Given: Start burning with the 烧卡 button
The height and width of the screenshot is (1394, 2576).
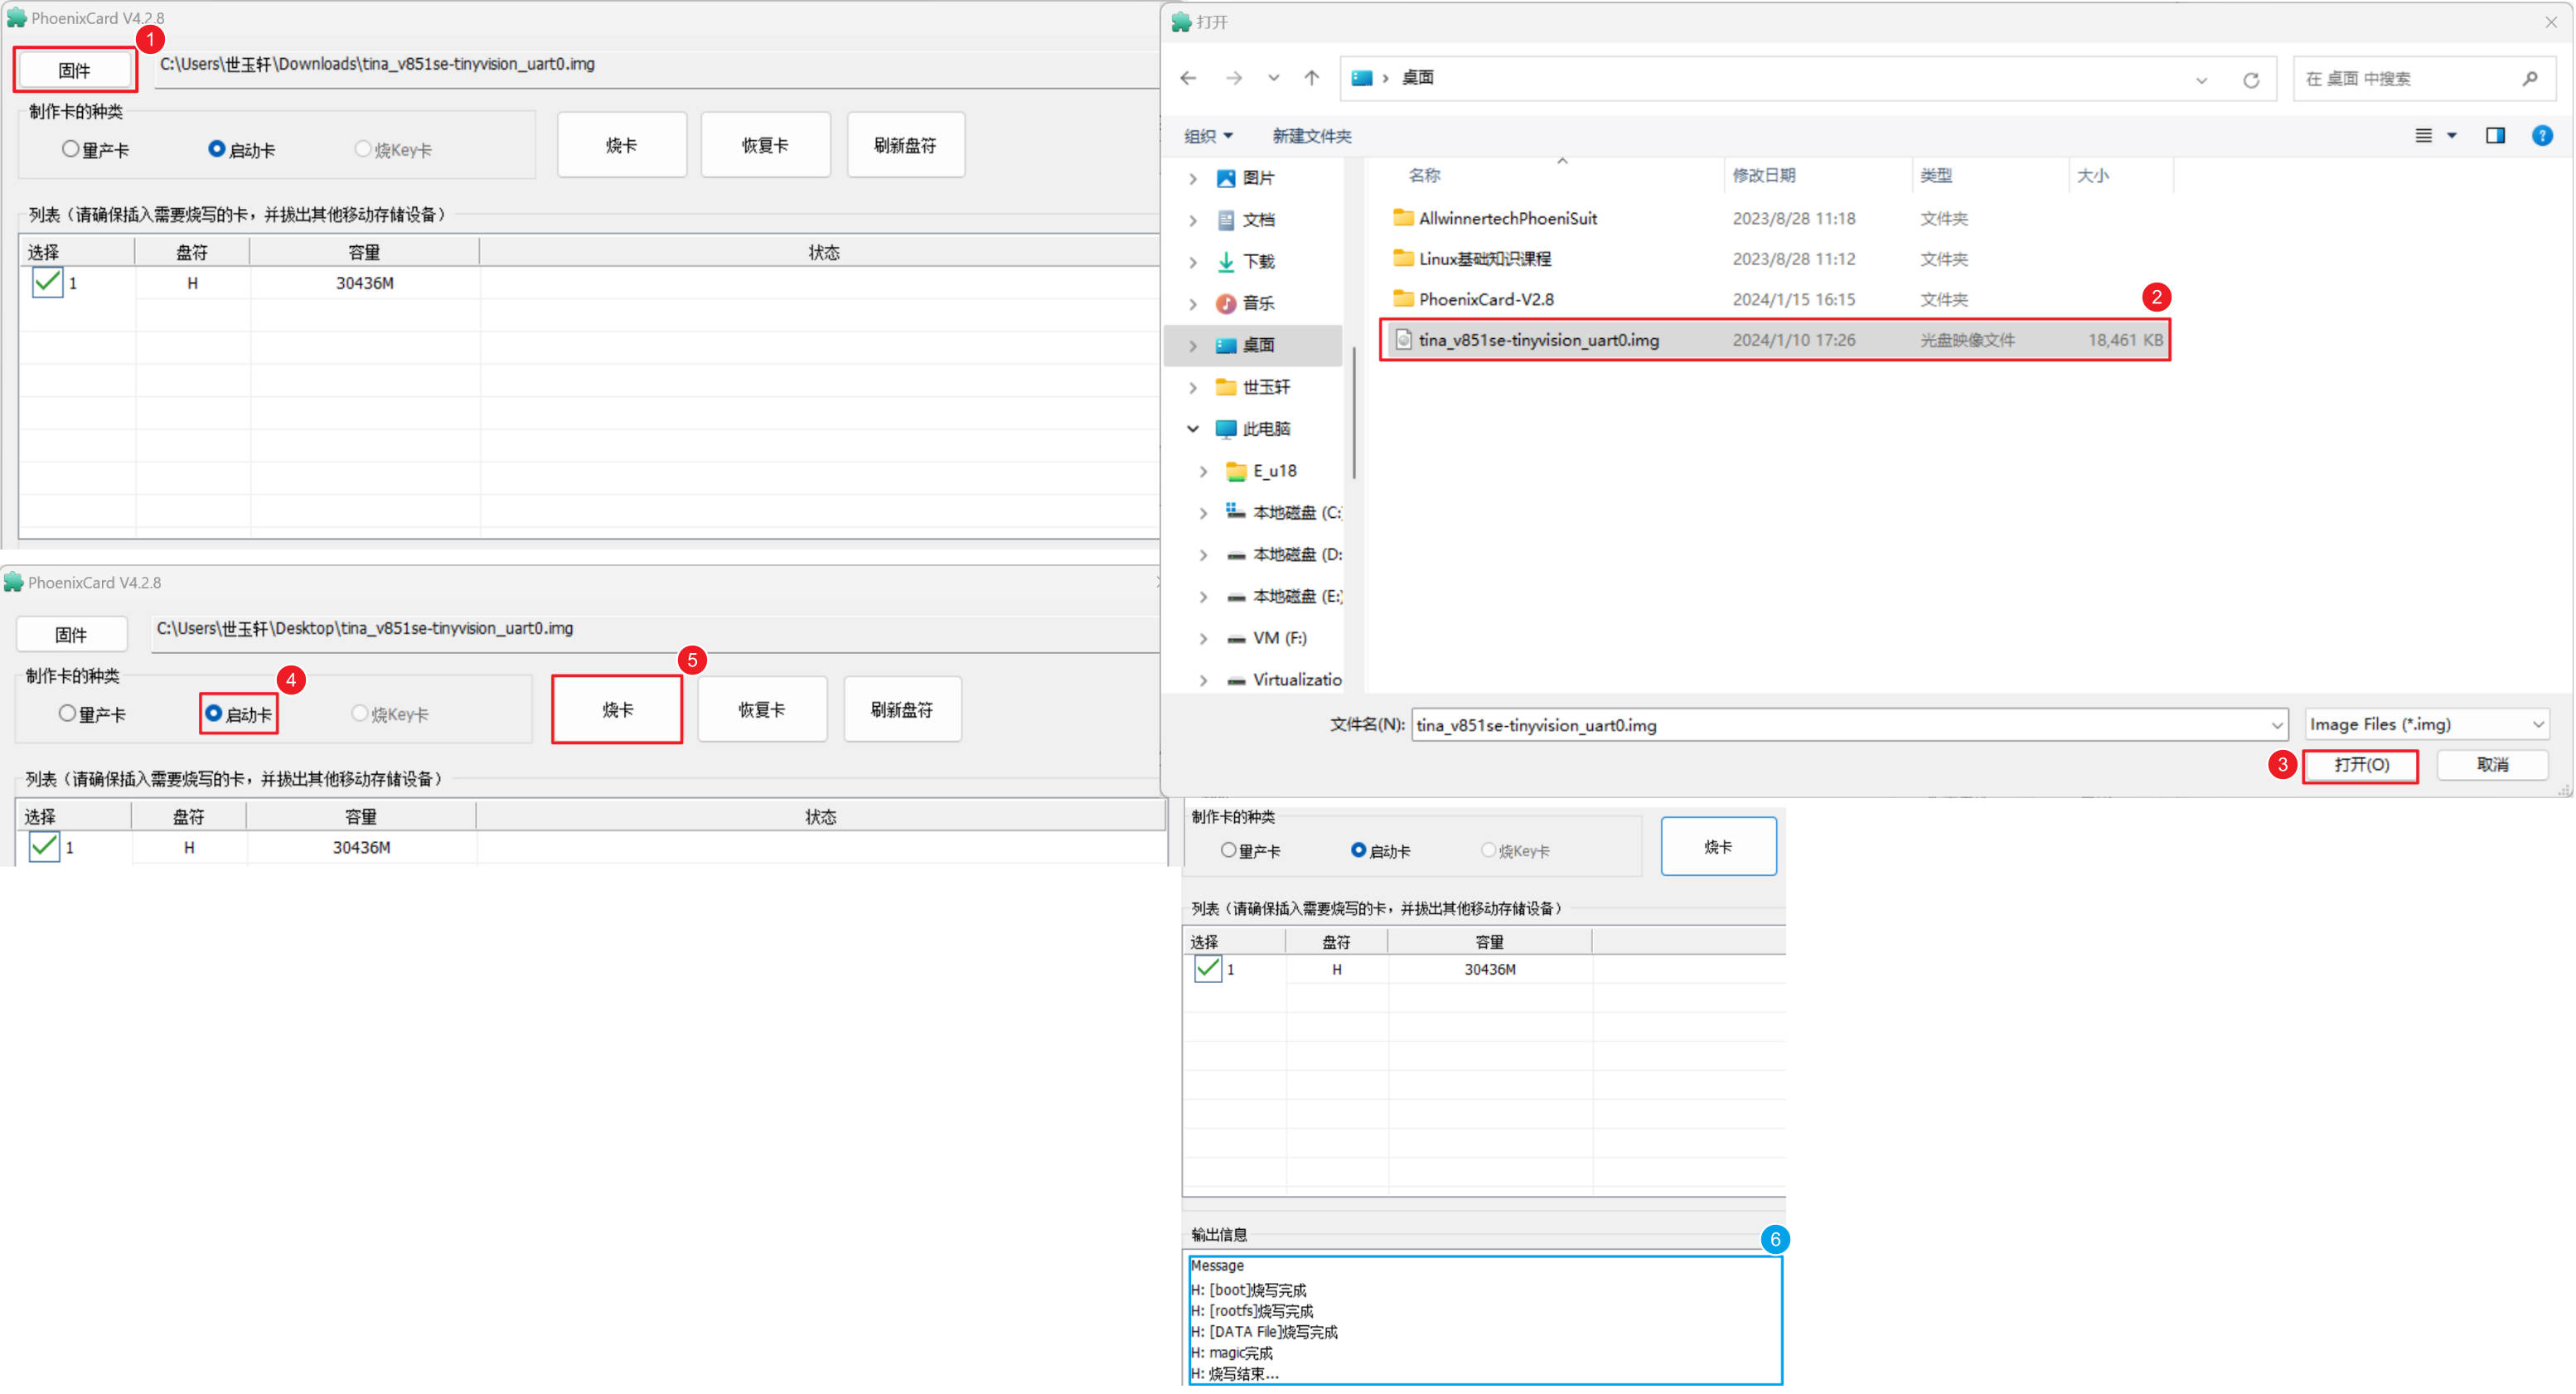Looking at the screenshot, I should [617, 708].
